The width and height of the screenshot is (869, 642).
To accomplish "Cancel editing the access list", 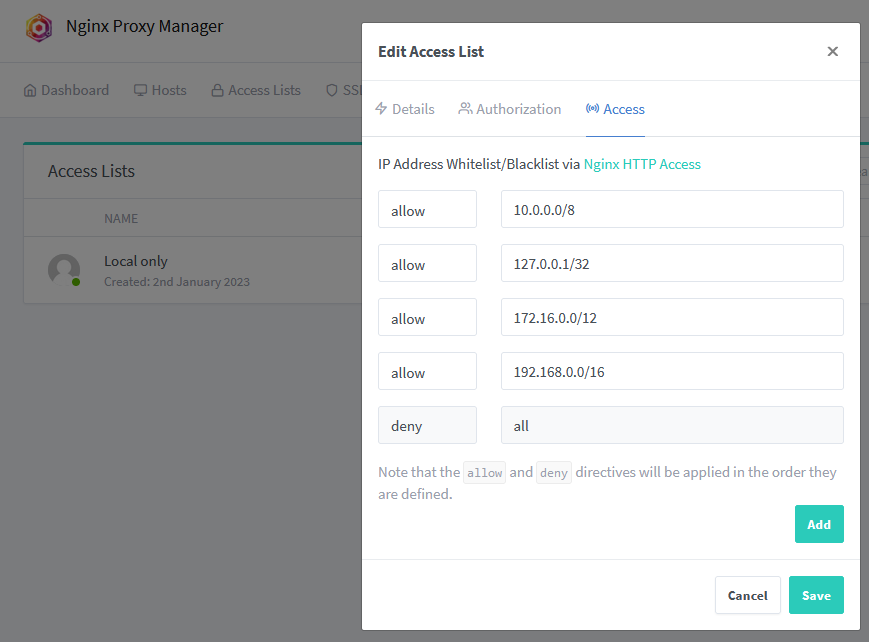I will [748, 595].
